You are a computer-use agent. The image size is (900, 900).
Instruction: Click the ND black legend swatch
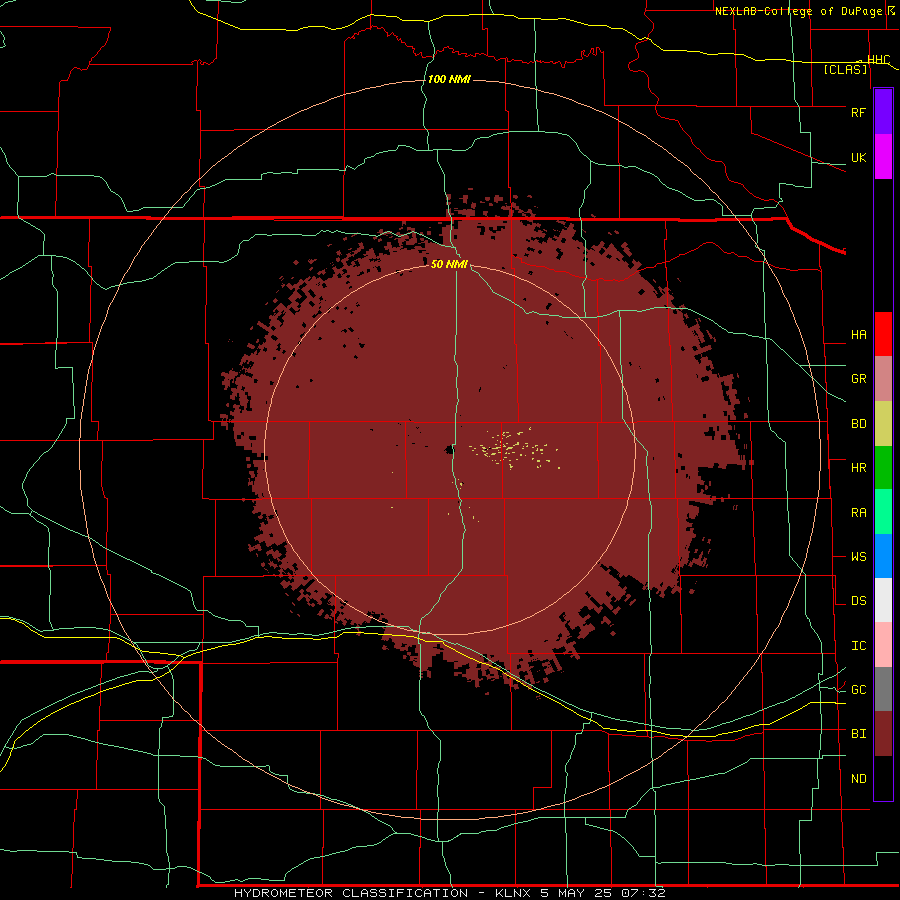[883, 778]
